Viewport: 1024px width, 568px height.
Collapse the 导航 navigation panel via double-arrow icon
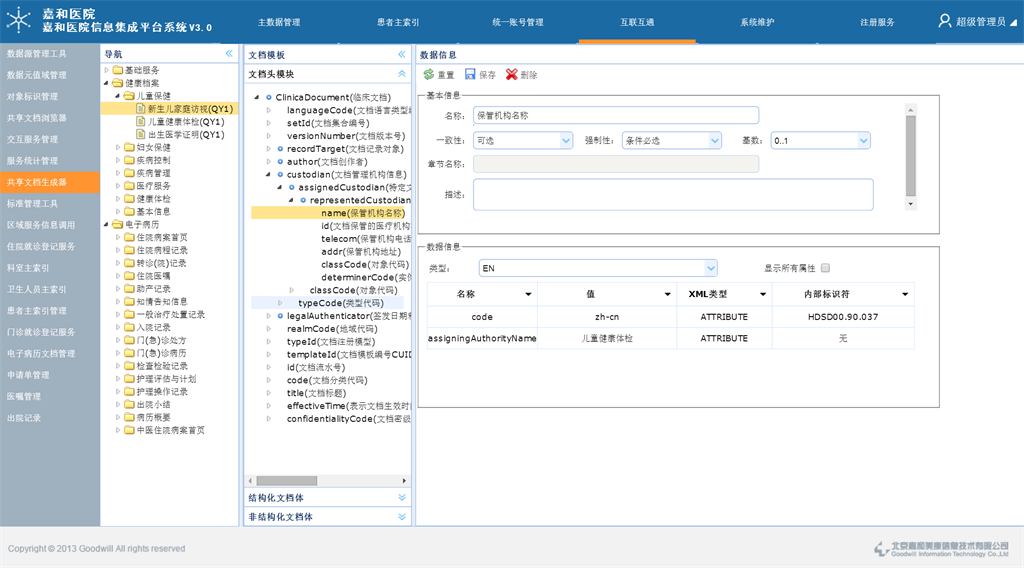coord(229,54)
